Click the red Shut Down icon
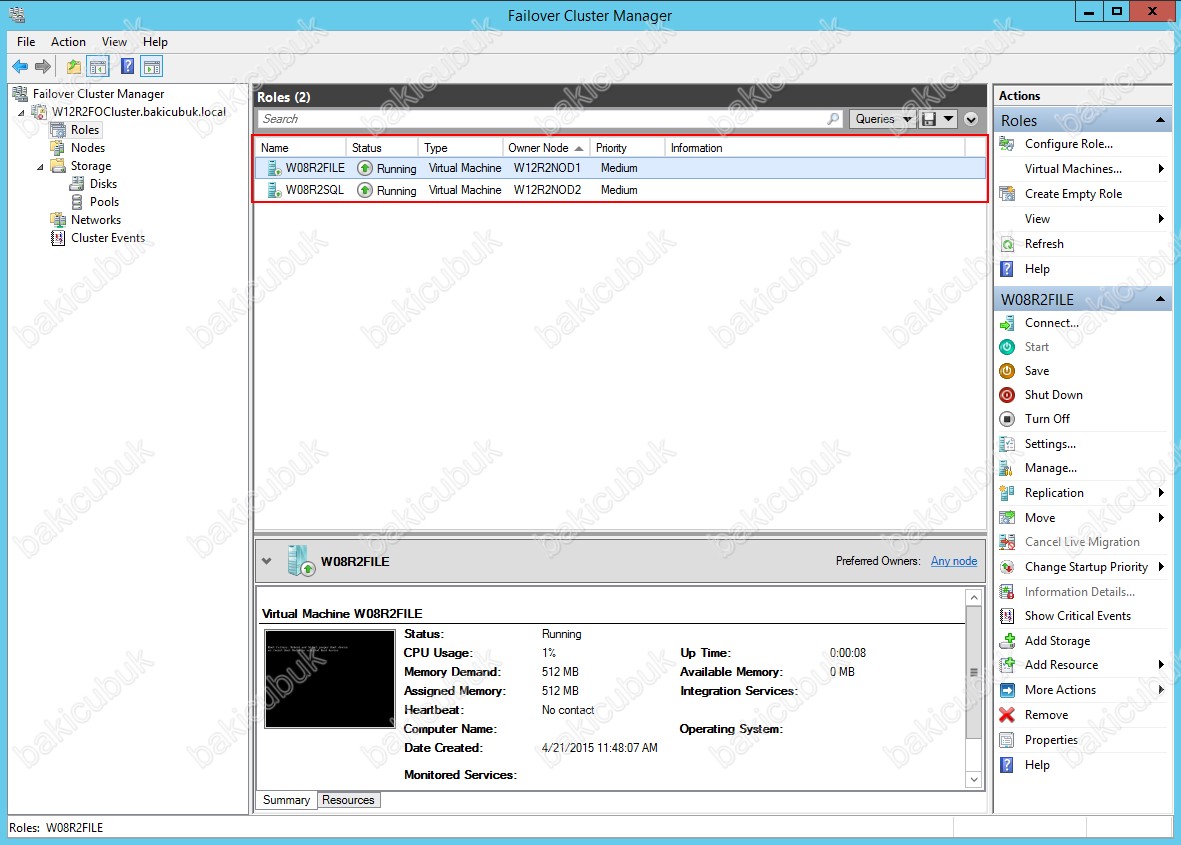 click(1006, 395)
